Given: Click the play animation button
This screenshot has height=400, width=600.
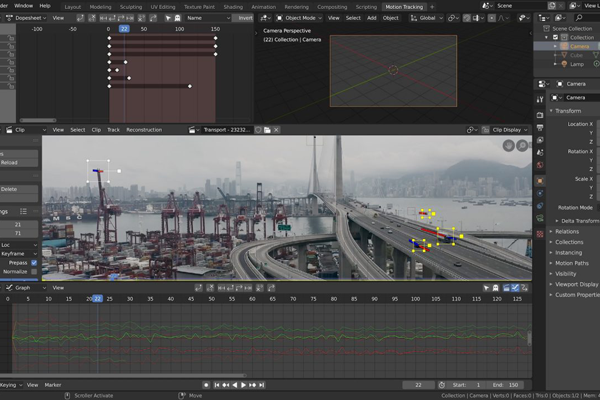Looking at the screenshot, I should 243,385.
